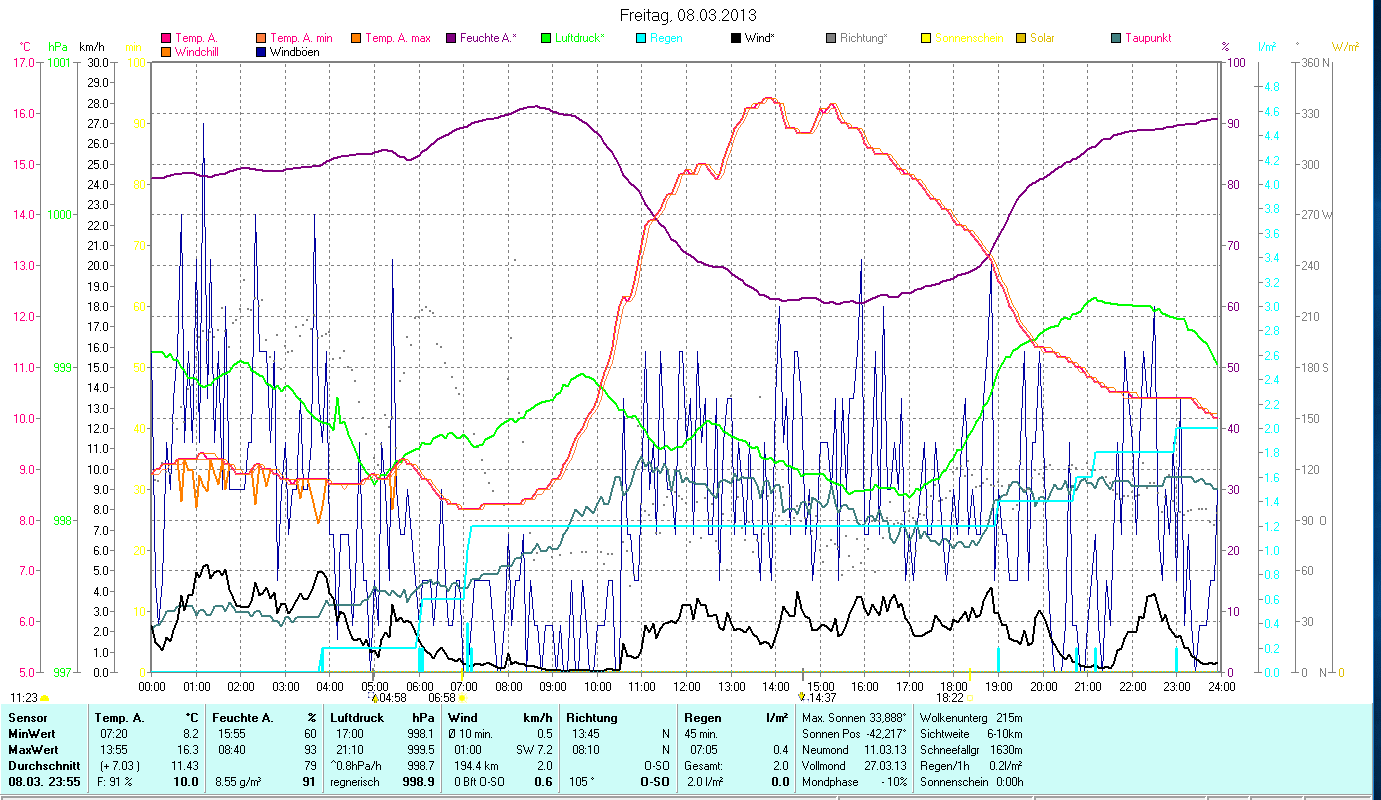Click the humidity maximum time 08:40
This screenshot has width=1381, height=800.
[x=232, y=750]
